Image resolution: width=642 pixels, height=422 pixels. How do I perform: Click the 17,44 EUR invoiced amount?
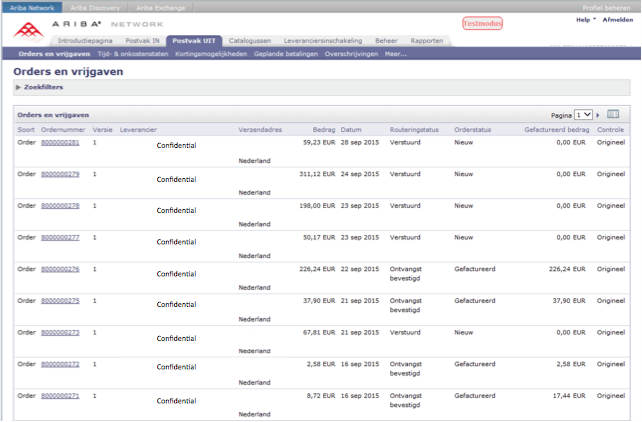click(569, 396)
